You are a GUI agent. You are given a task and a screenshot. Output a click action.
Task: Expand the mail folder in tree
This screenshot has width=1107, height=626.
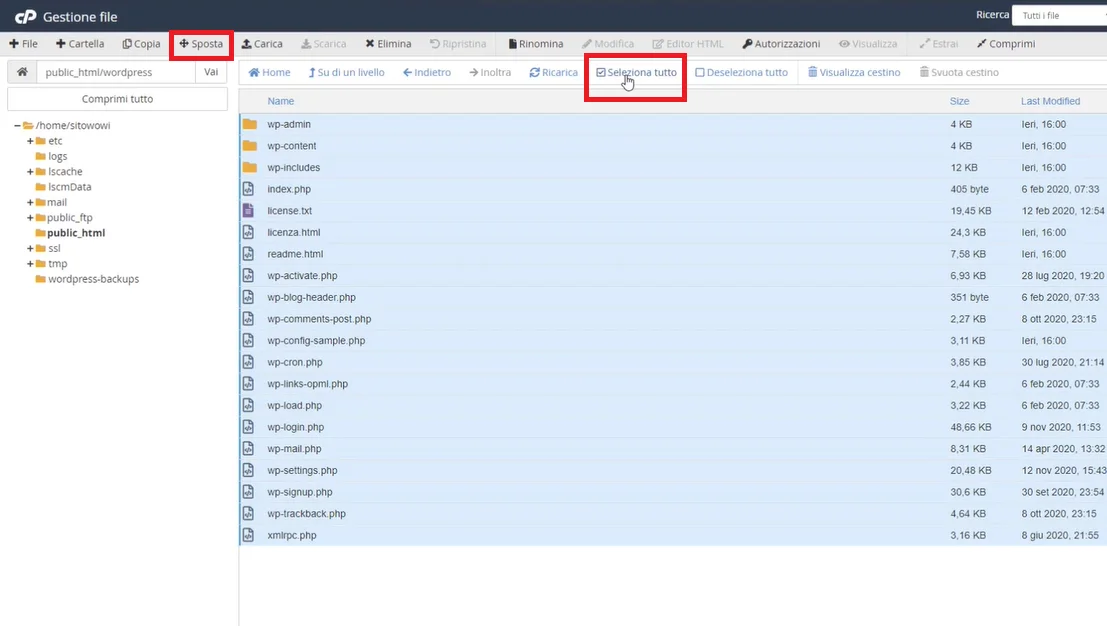30,203
